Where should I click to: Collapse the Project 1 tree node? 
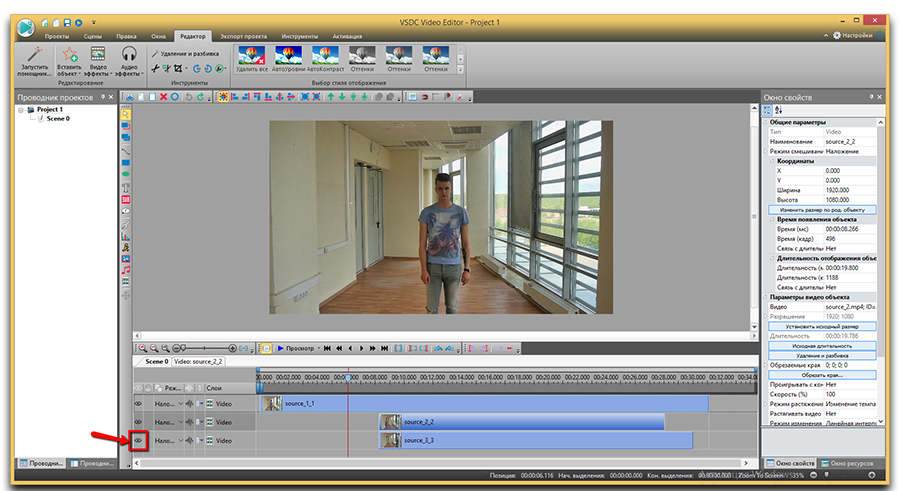(21, 110)
